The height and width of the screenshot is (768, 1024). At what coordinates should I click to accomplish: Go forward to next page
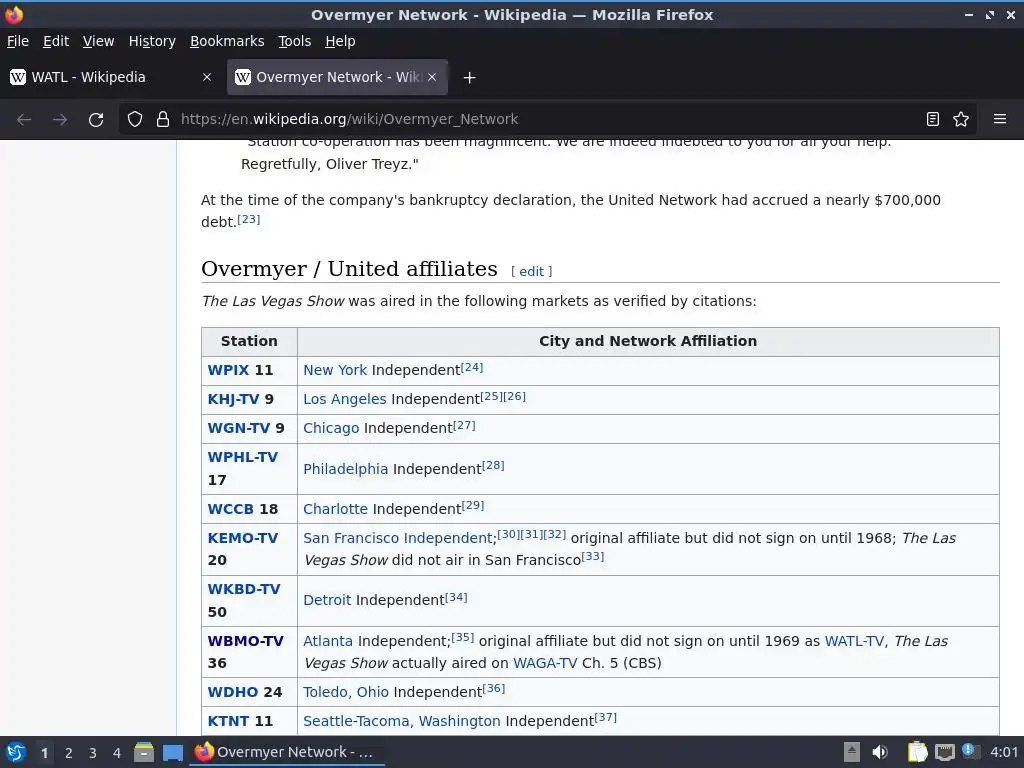[x=60, y=120]
